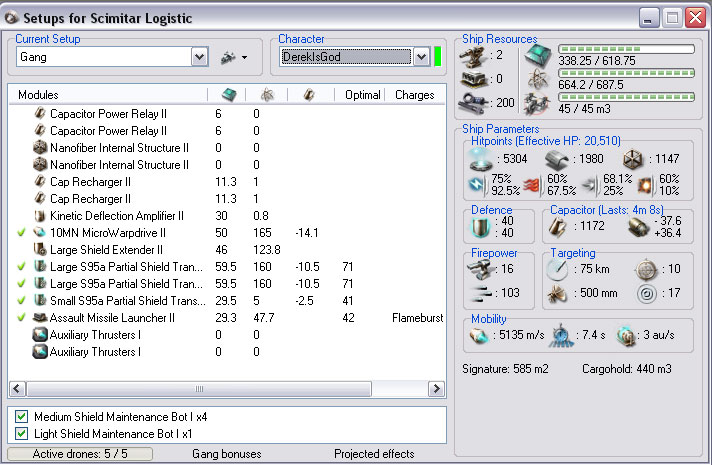
Task: Click the warp speed icon 3 au/s
Action: 626,336
